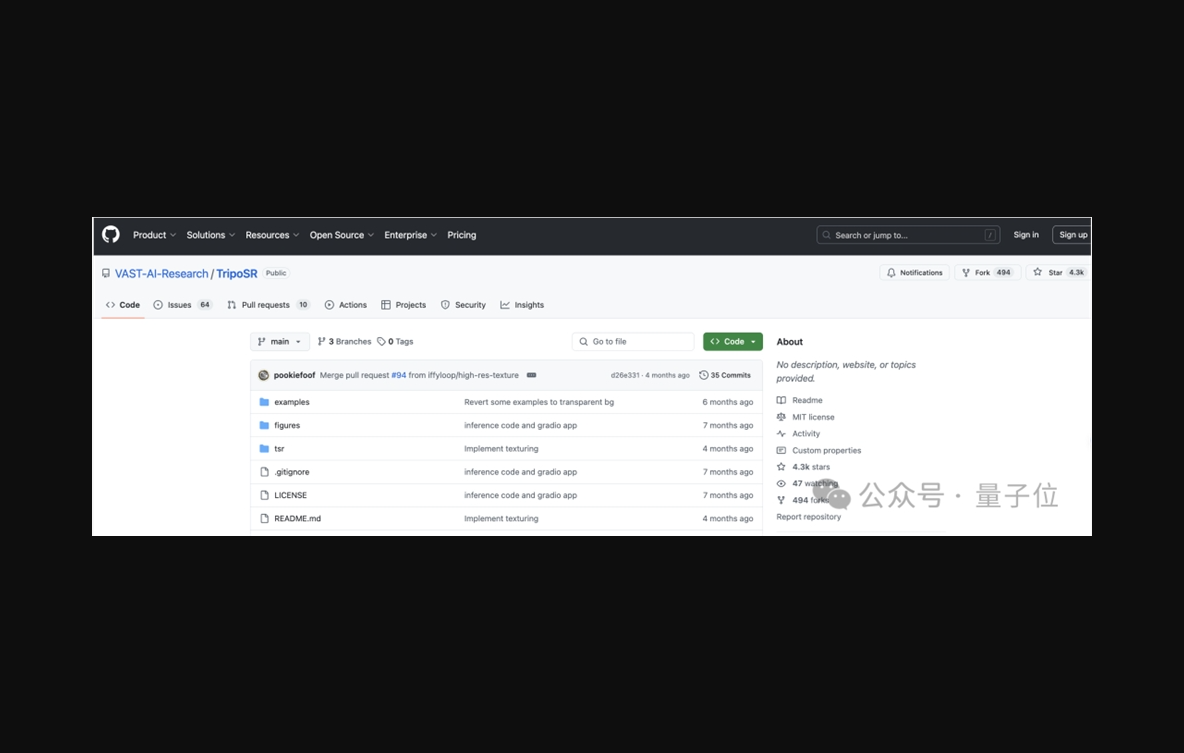Click the Public repository visibility badge
This screenshot has width=1184, height=753.
click(x=276, y=273)
